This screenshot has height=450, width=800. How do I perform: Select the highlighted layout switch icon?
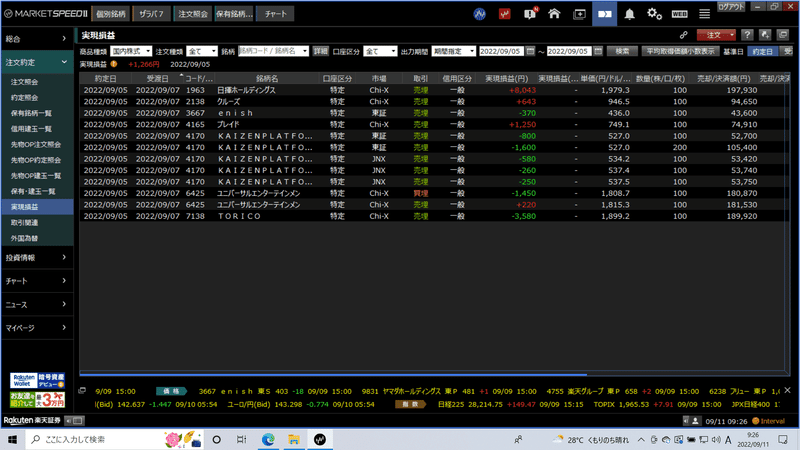point(605,14)
